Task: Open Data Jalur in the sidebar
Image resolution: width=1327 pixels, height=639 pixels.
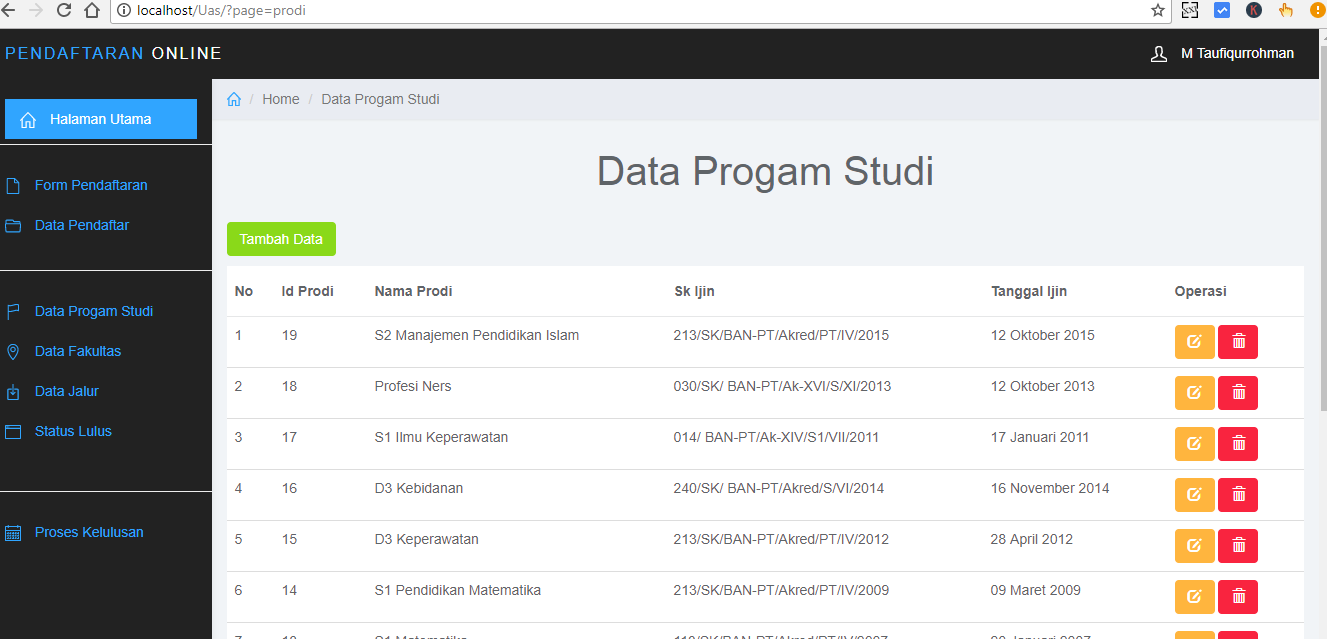Action: coord(66,391)
